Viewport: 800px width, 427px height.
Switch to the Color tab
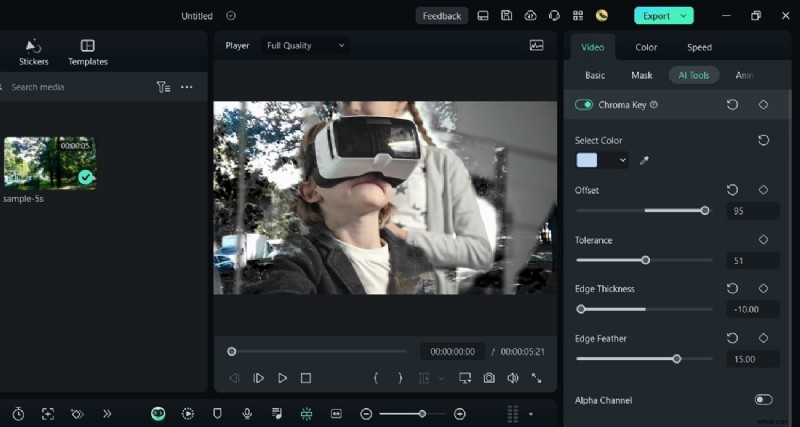click(x=646, y=47)
